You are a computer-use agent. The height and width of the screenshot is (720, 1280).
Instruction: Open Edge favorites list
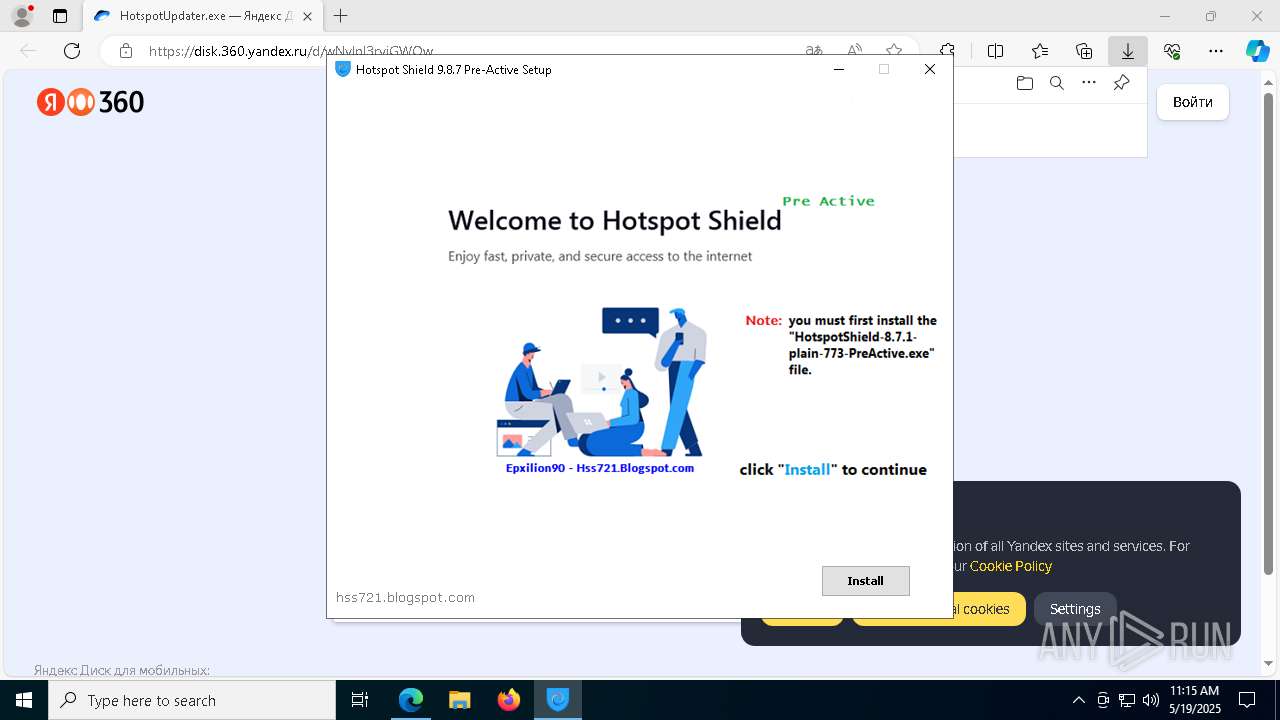click(x=1040, y=51)
